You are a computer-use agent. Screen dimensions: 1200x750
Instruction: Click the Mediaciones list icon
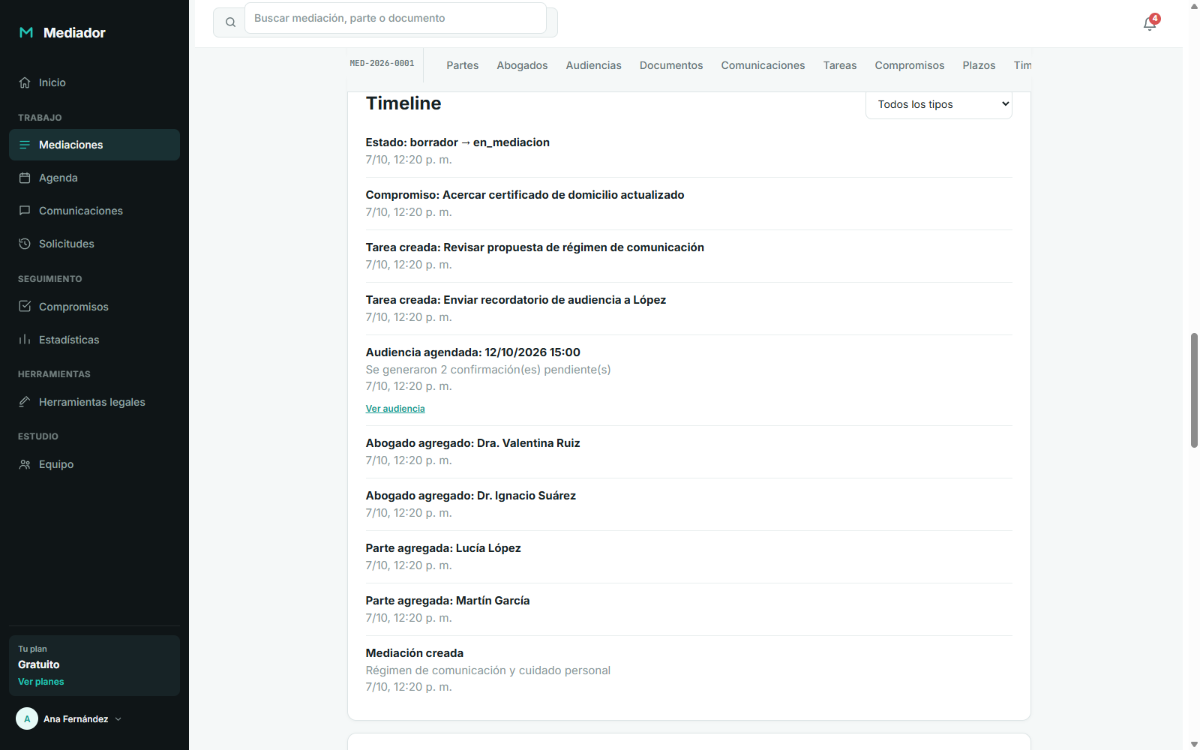point(25,145)
